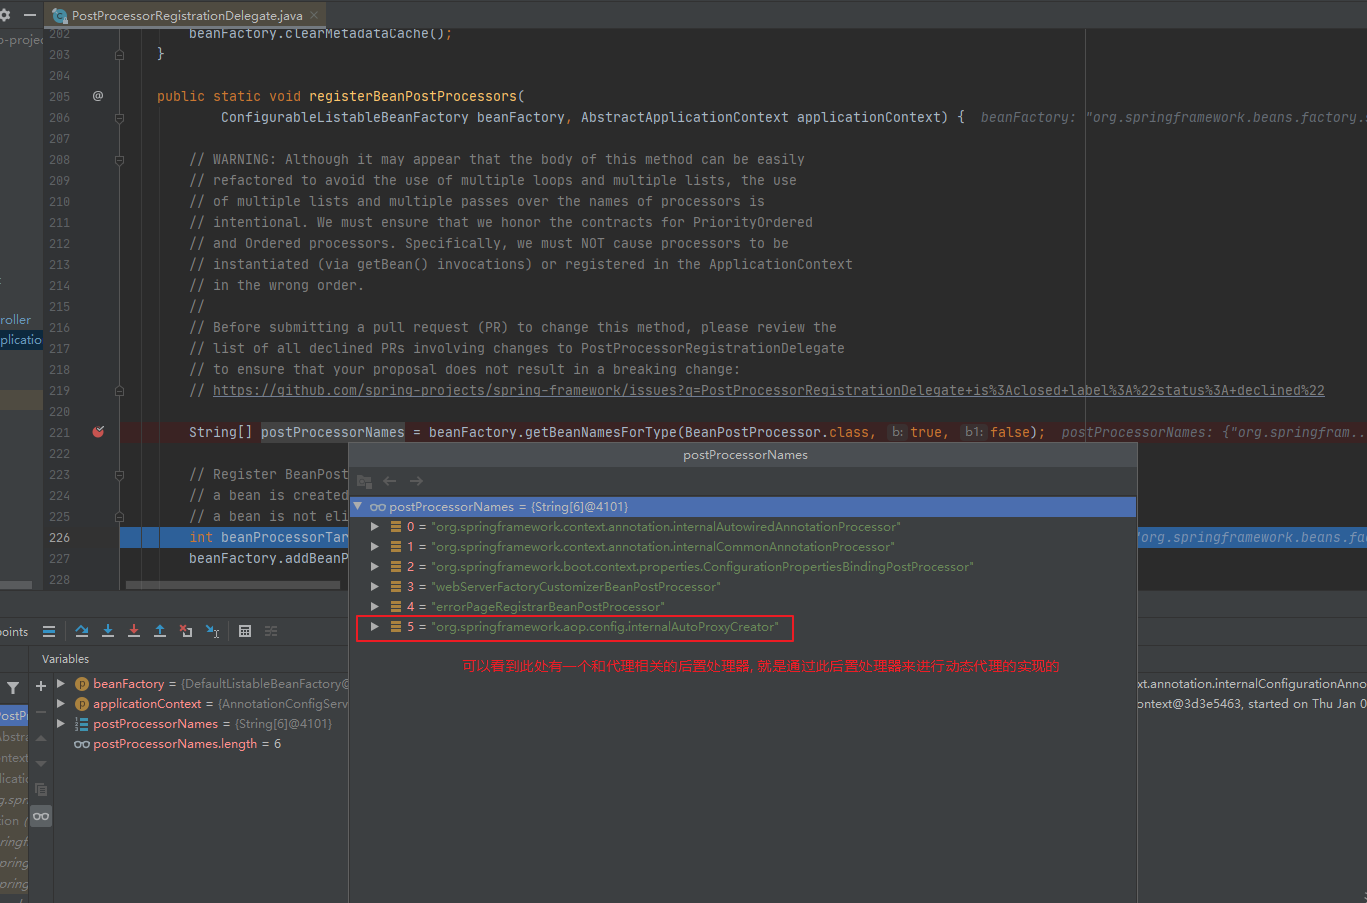Click the Remove Watch minus icon
This screenshot has width=1367, height=903.
pos(41,712)
